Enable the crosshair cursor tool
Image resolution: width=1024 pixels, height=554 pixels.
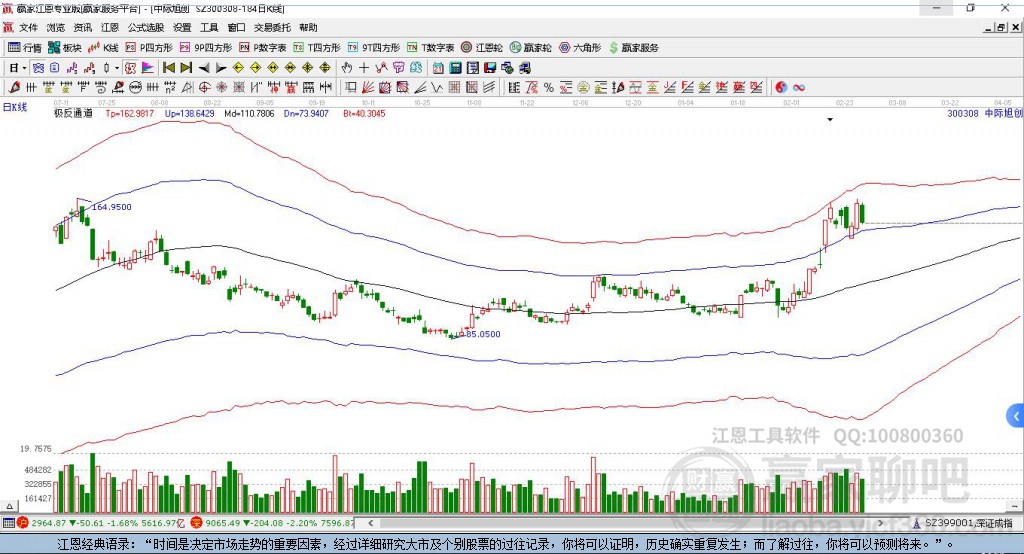point(364,68)
